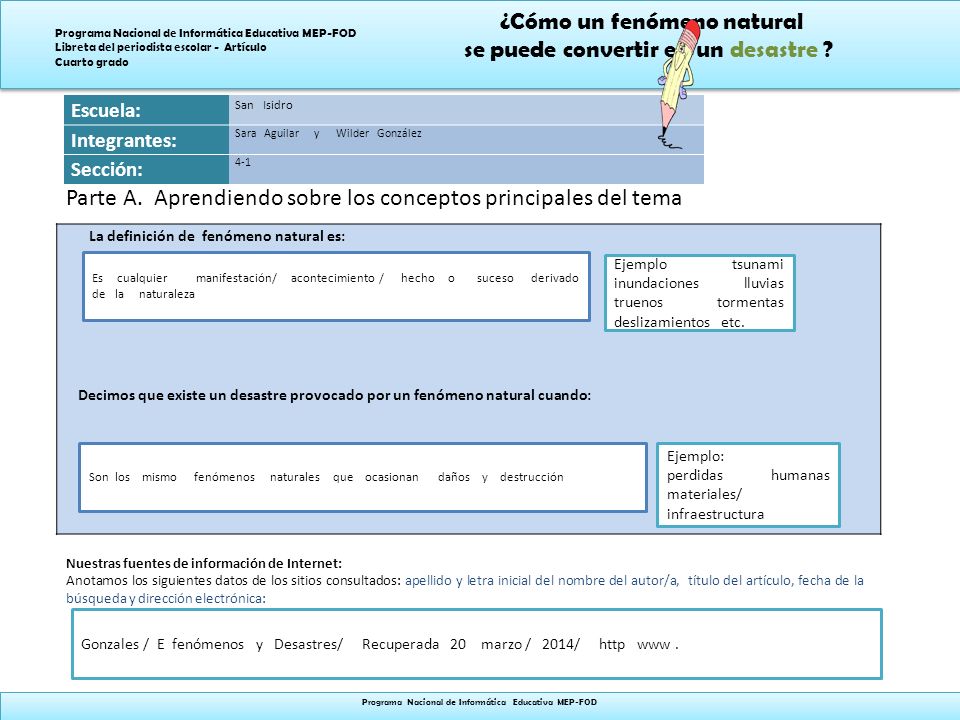Click the natural phenomenon definition text box
Screen dimensions: 960x720
[x=336, y=286]
